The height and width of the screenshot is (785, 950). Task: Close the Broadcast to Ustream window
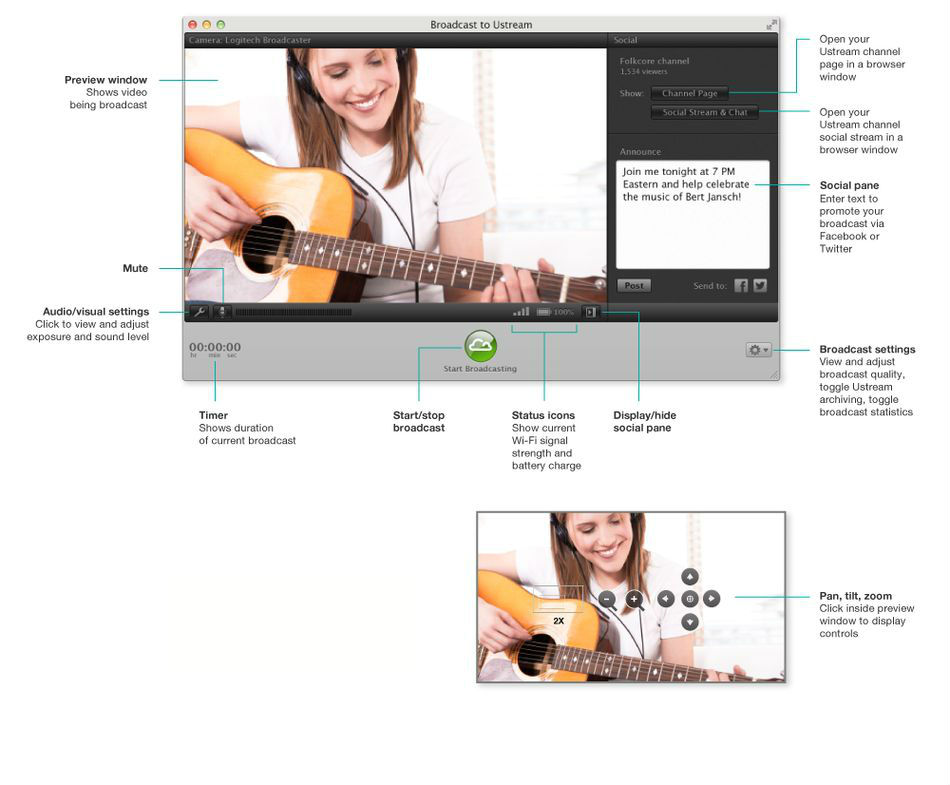(x=193, y=25)
